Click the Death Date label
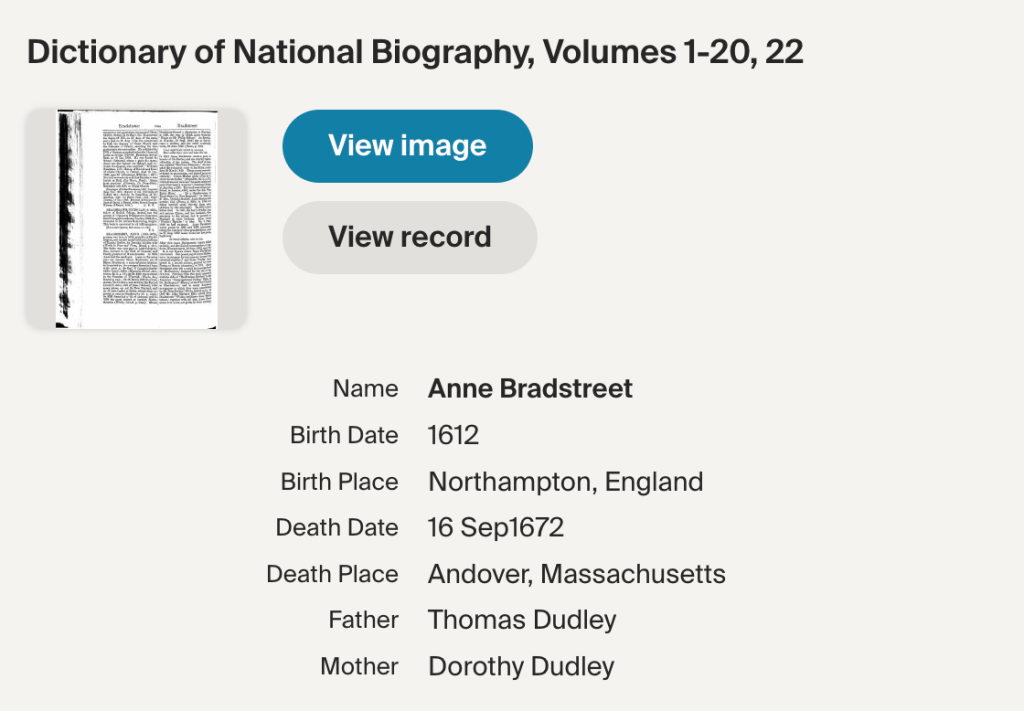 [337, 528]
